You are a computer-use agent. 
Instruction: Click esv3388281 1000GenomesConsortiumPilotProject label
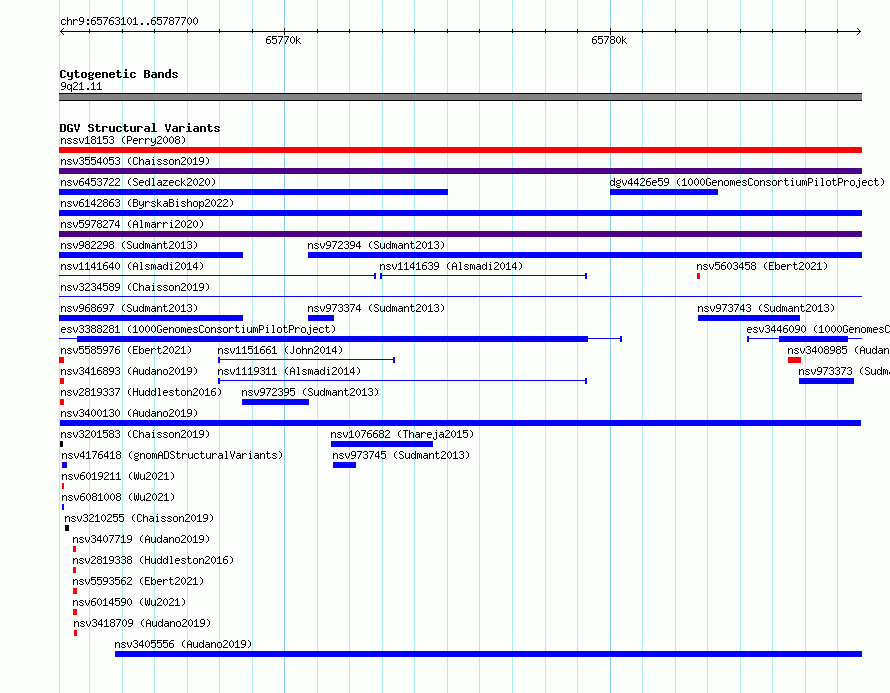click(198, 329)
